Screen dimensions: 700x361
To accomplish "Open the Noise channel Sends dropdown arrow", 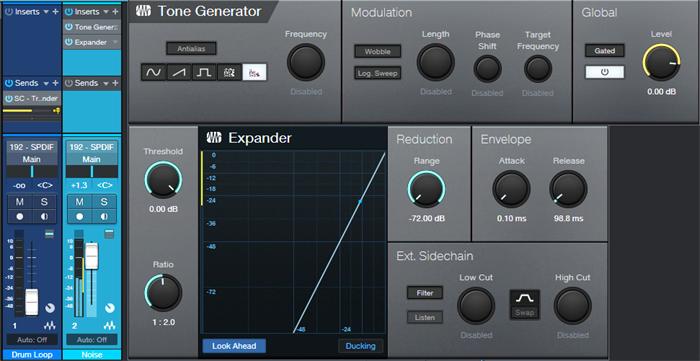I will coord(106,83).
